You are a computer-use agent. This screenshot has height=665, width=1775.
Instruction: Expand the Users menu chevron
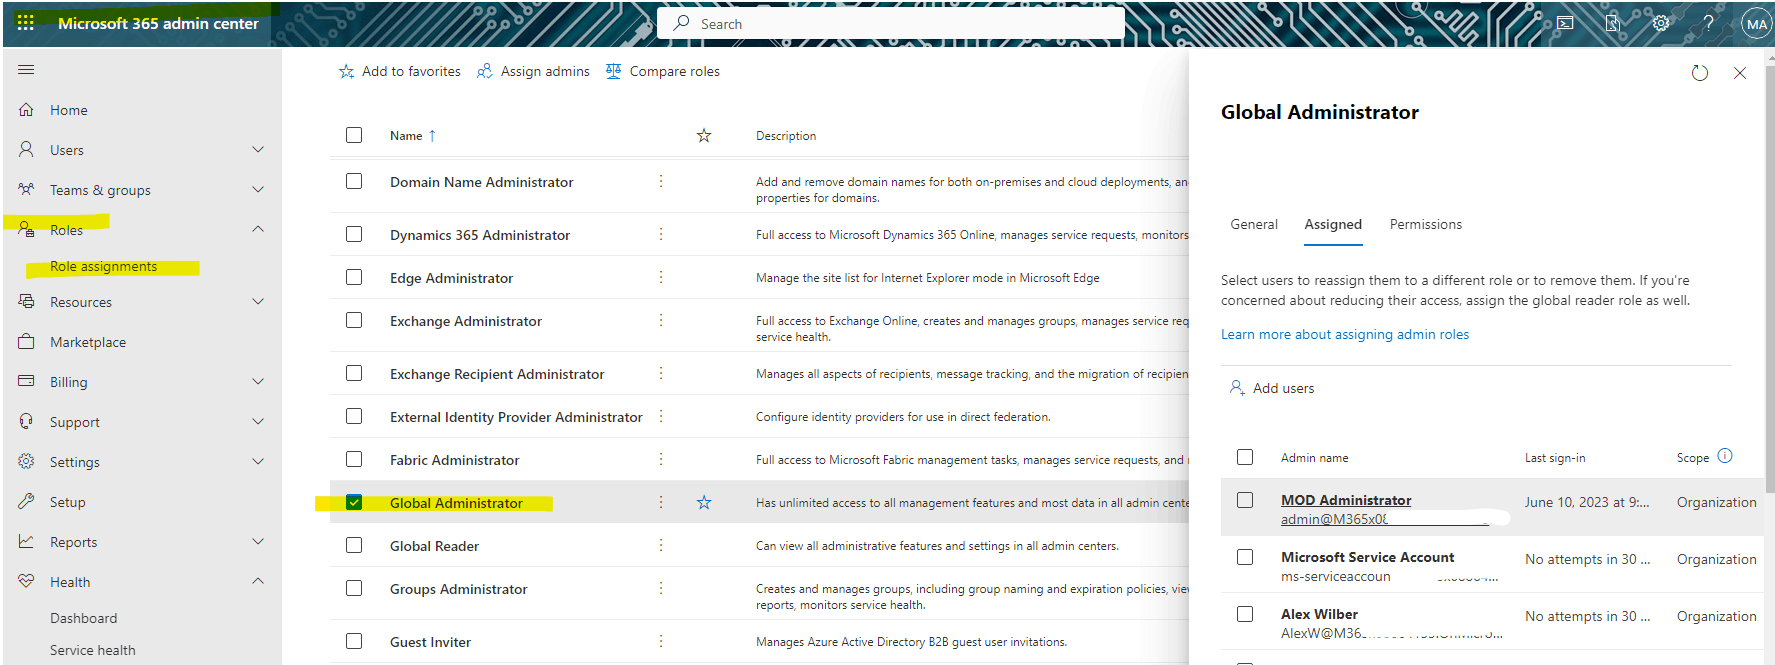click(x=258, y=150)
